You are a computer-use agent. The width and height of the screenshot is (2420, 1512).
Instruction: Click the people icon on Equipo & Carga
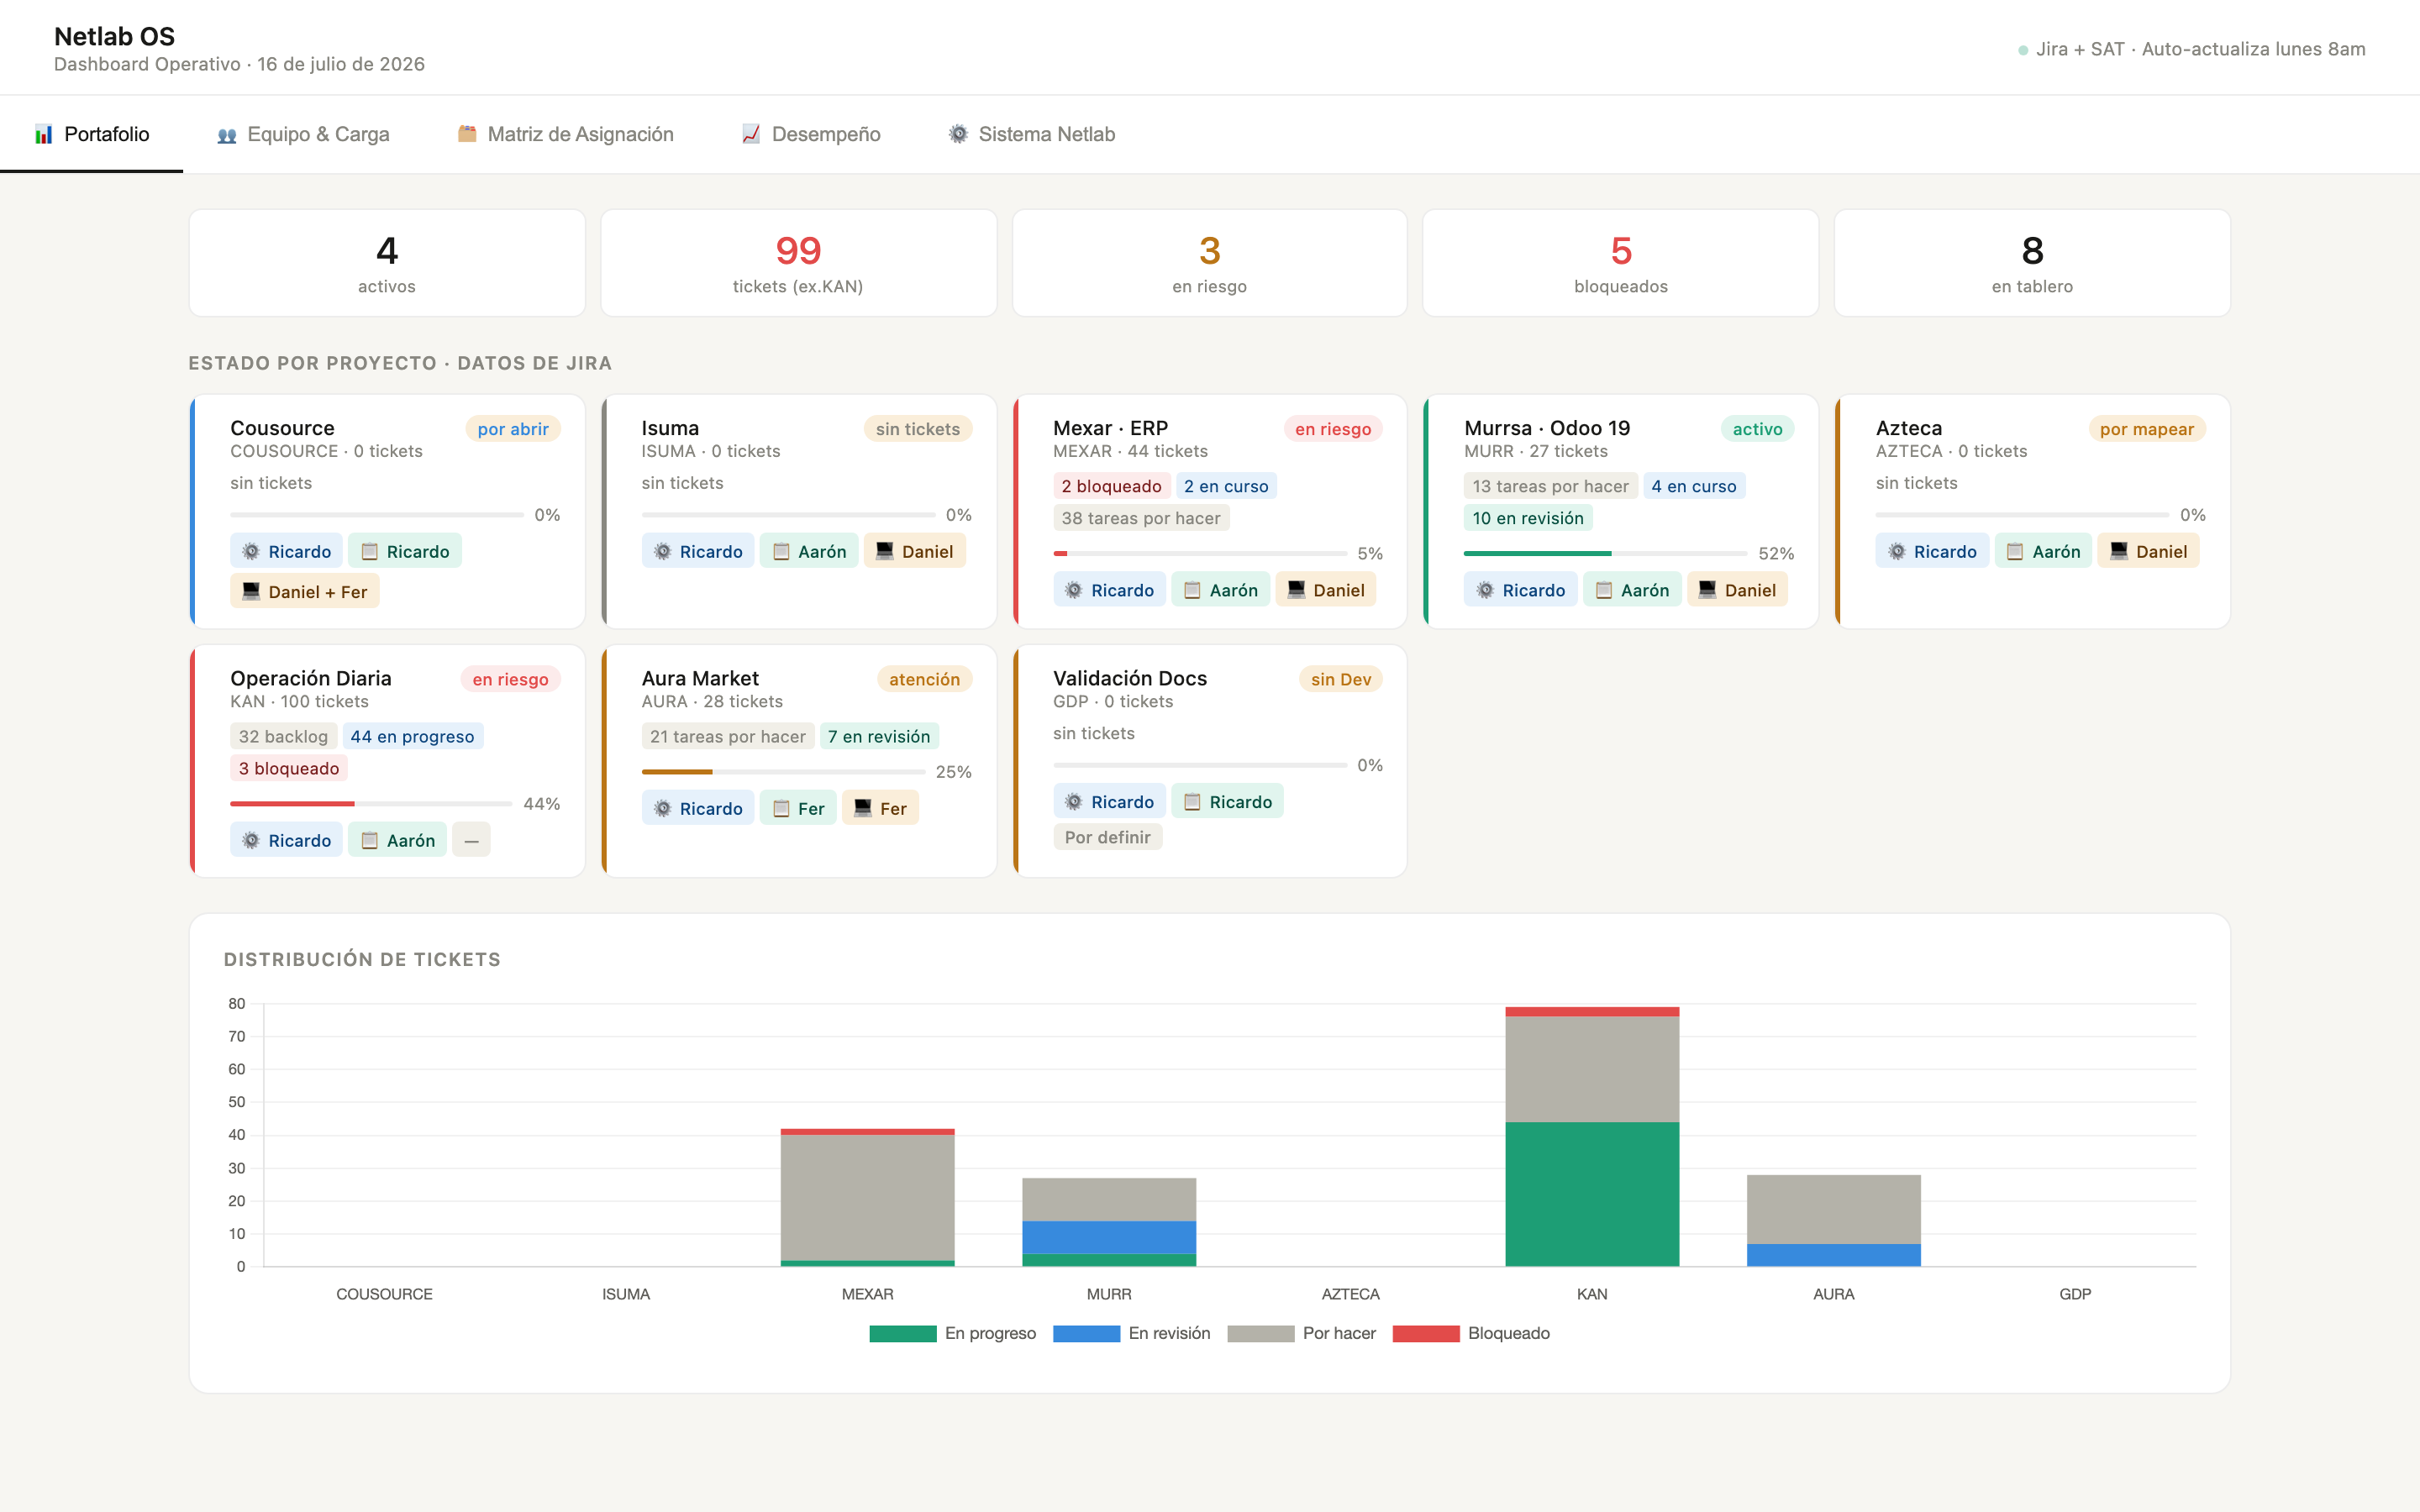point(227,135)
